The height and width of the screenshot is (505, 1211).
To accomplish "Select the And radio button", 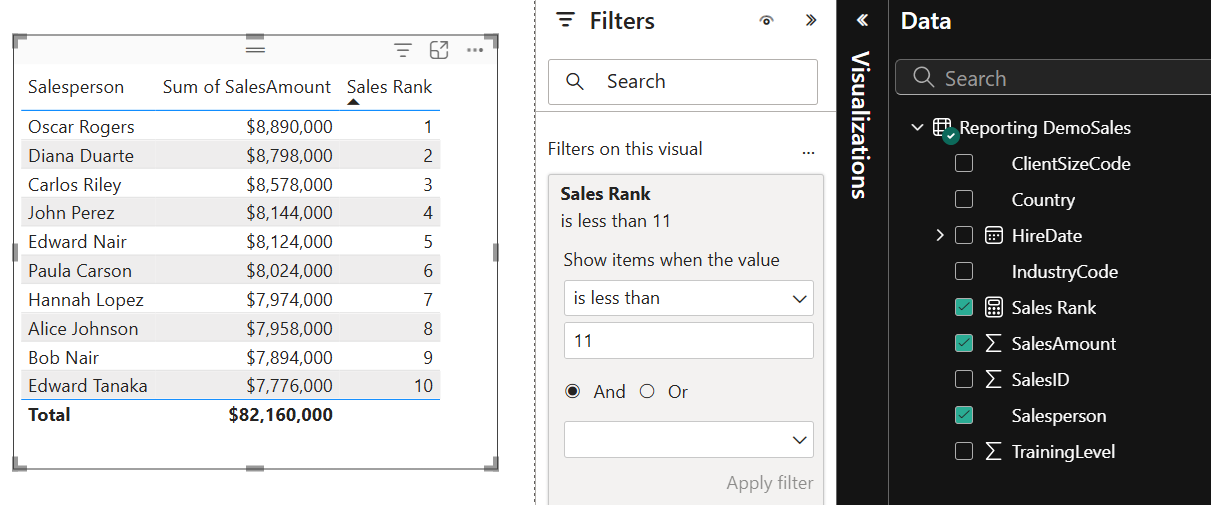I will click(572, 392).
